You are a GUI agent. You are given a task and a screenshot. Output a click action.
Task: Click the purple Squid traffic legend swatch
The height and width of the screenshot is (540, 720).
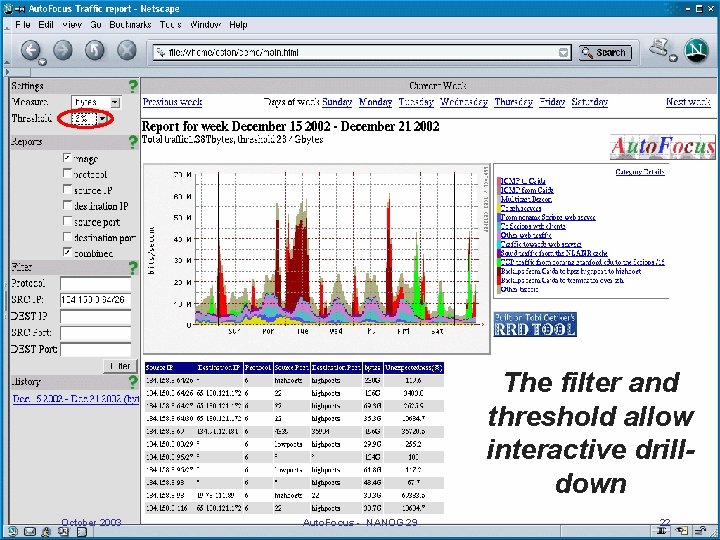(499, 253)
